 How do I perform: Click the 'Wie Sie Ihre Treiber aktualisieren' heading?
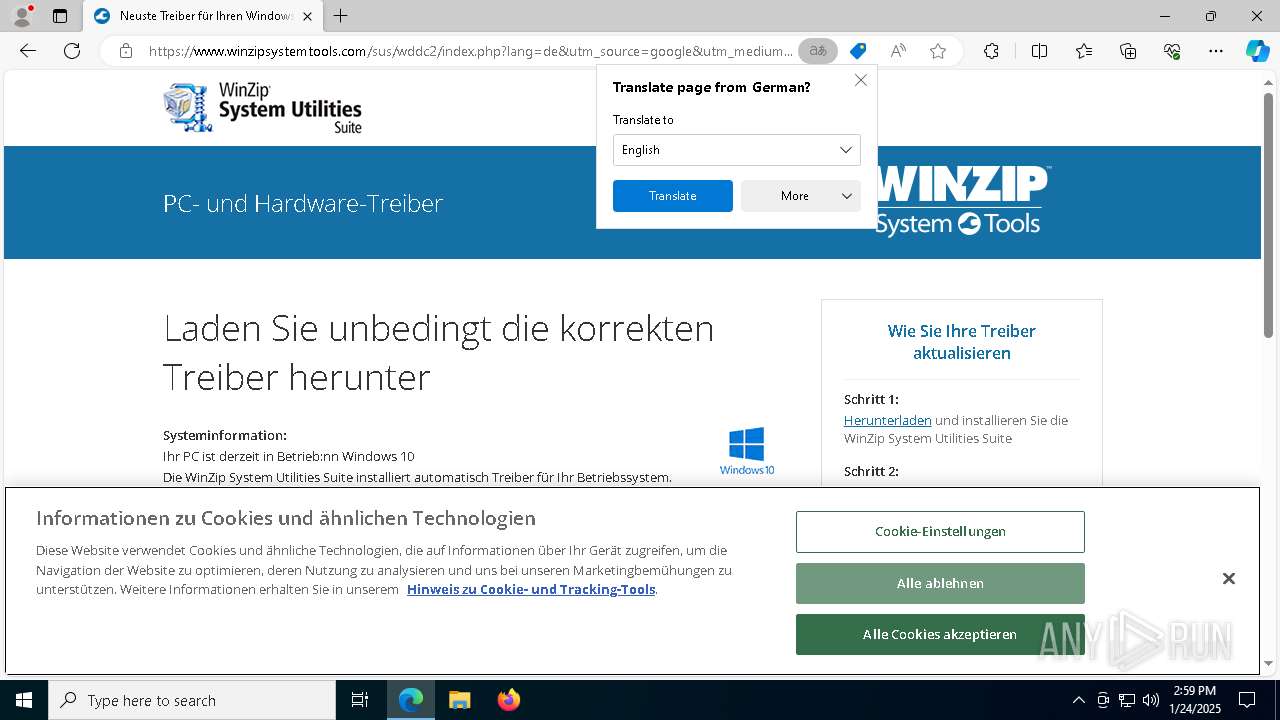[962, 342]
